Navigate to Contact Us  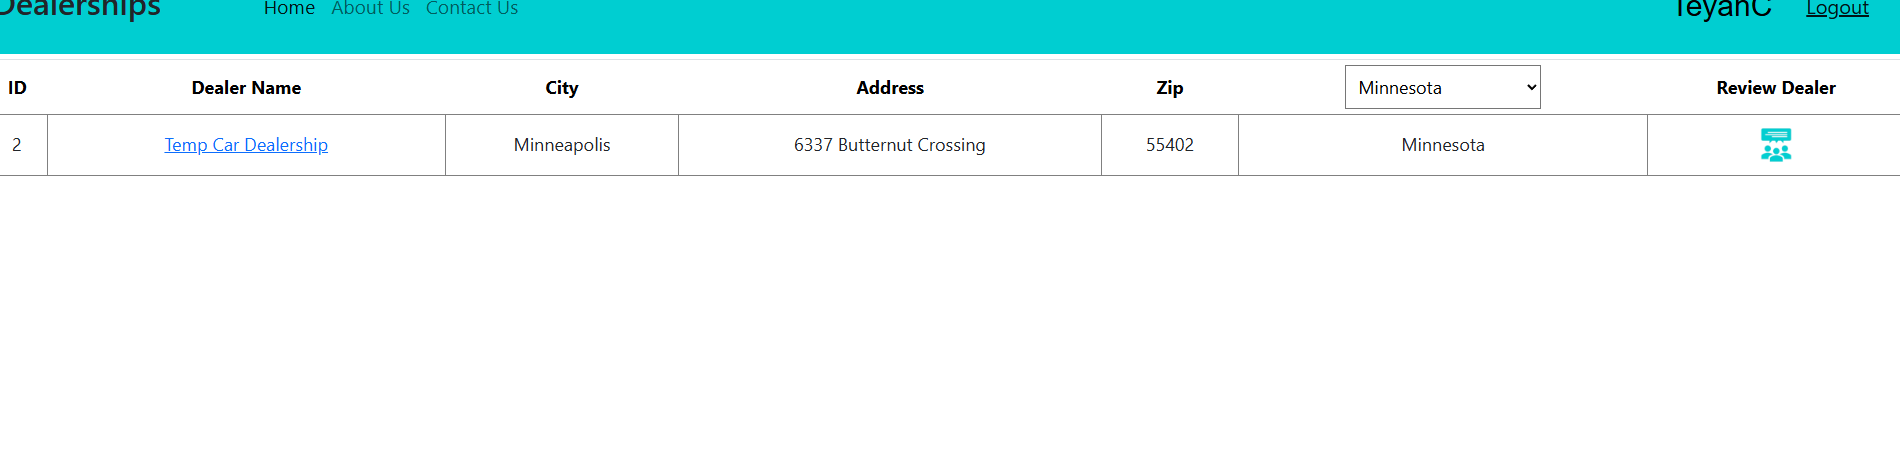[472, 8]
